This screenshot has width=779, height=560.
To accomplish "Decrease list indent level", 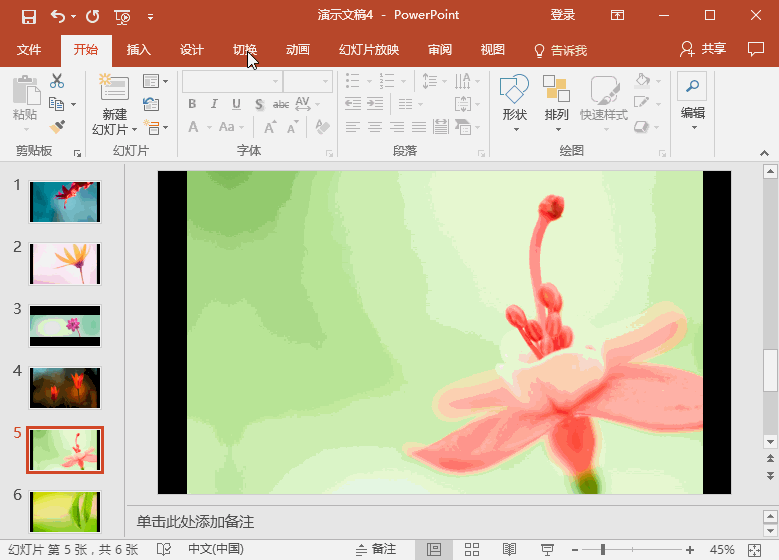I will (x=353, y=104).
